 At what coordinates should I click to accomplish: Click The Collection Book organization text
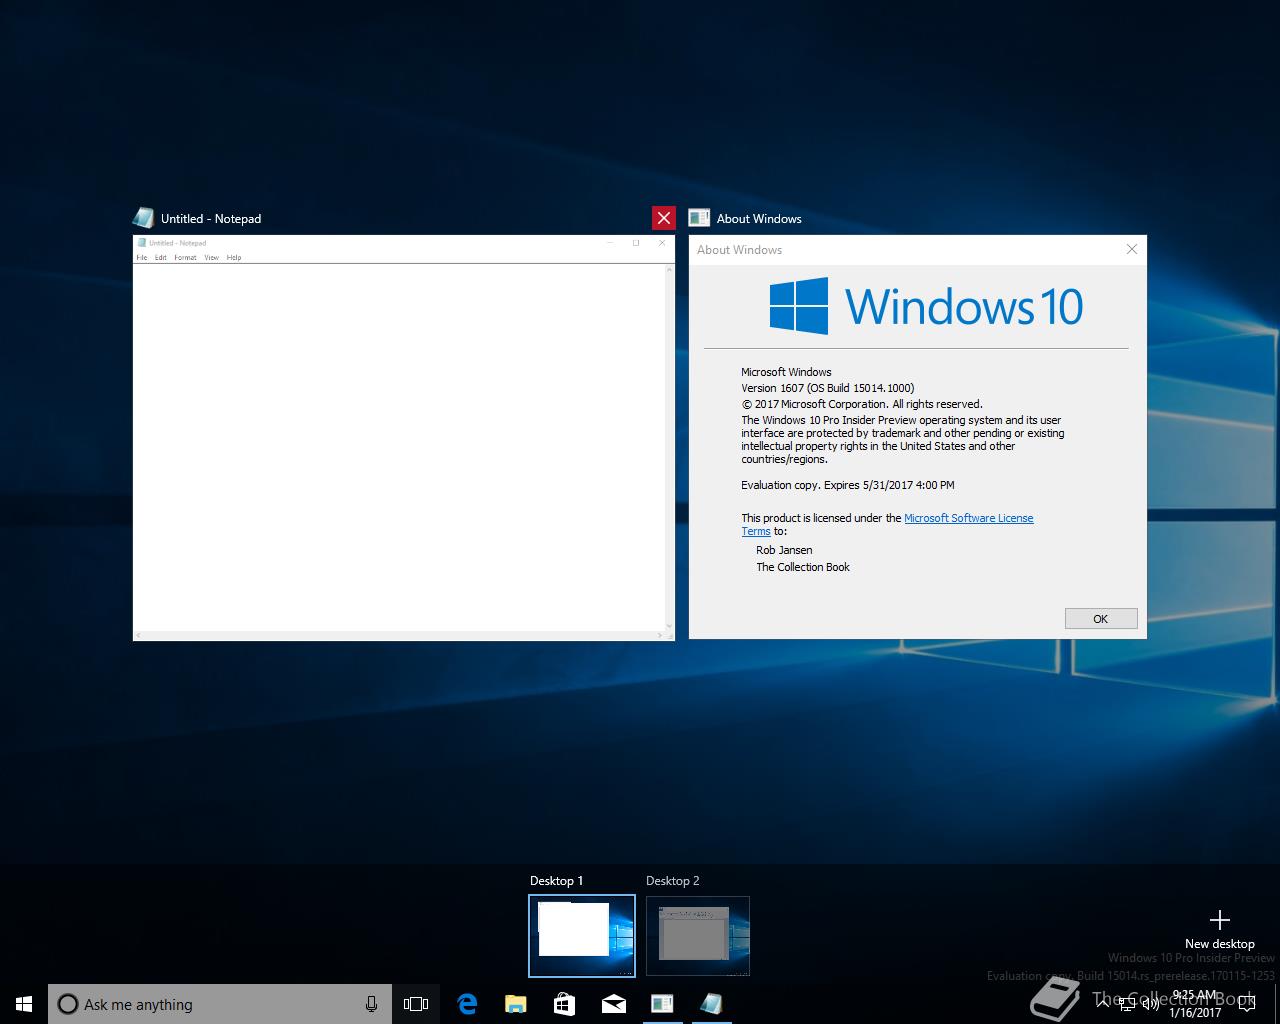coord(803,567)
